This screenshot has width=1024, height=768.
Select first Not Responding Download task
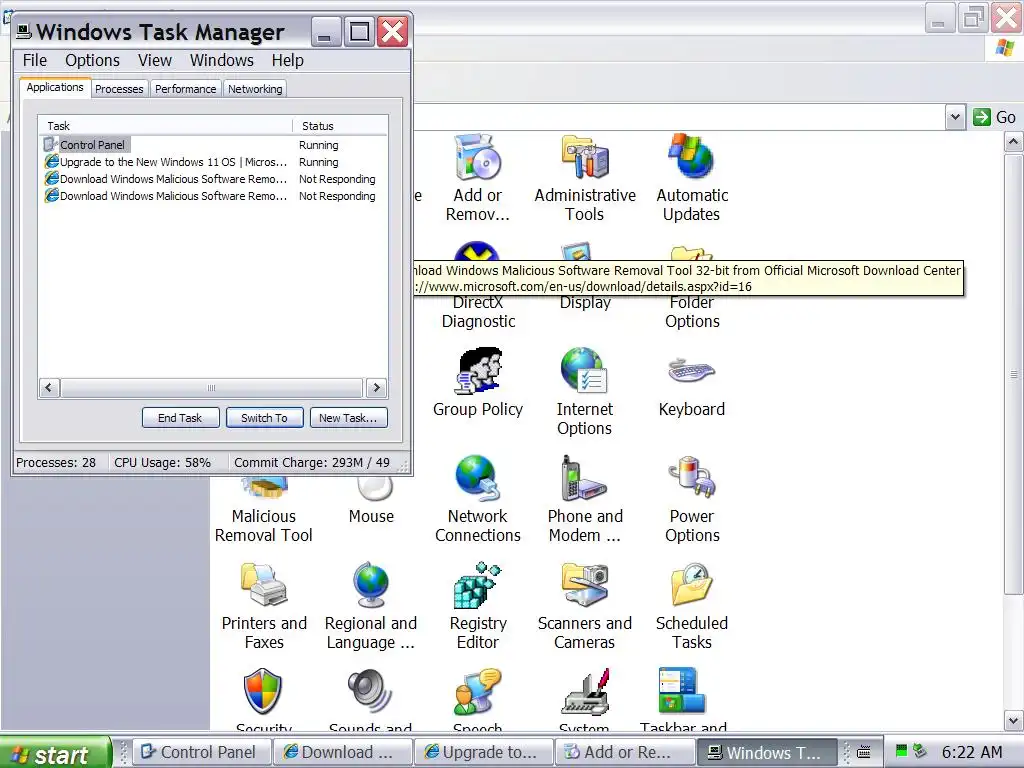213,179
